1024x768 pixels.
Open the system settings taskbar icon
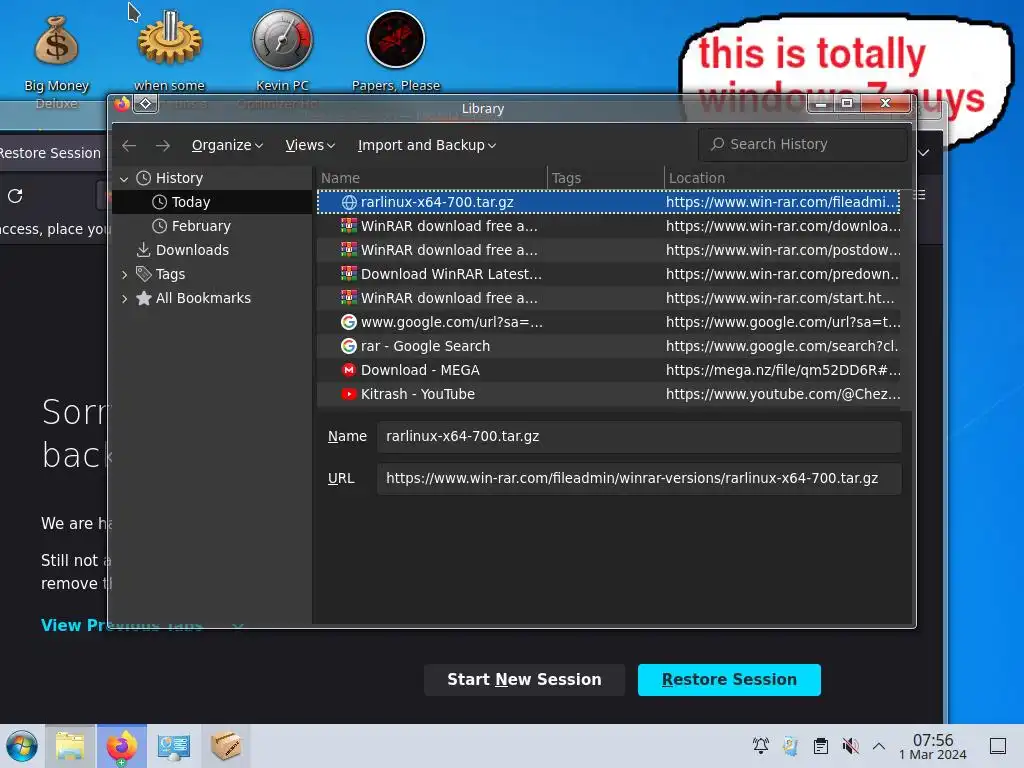pos(173,746)
